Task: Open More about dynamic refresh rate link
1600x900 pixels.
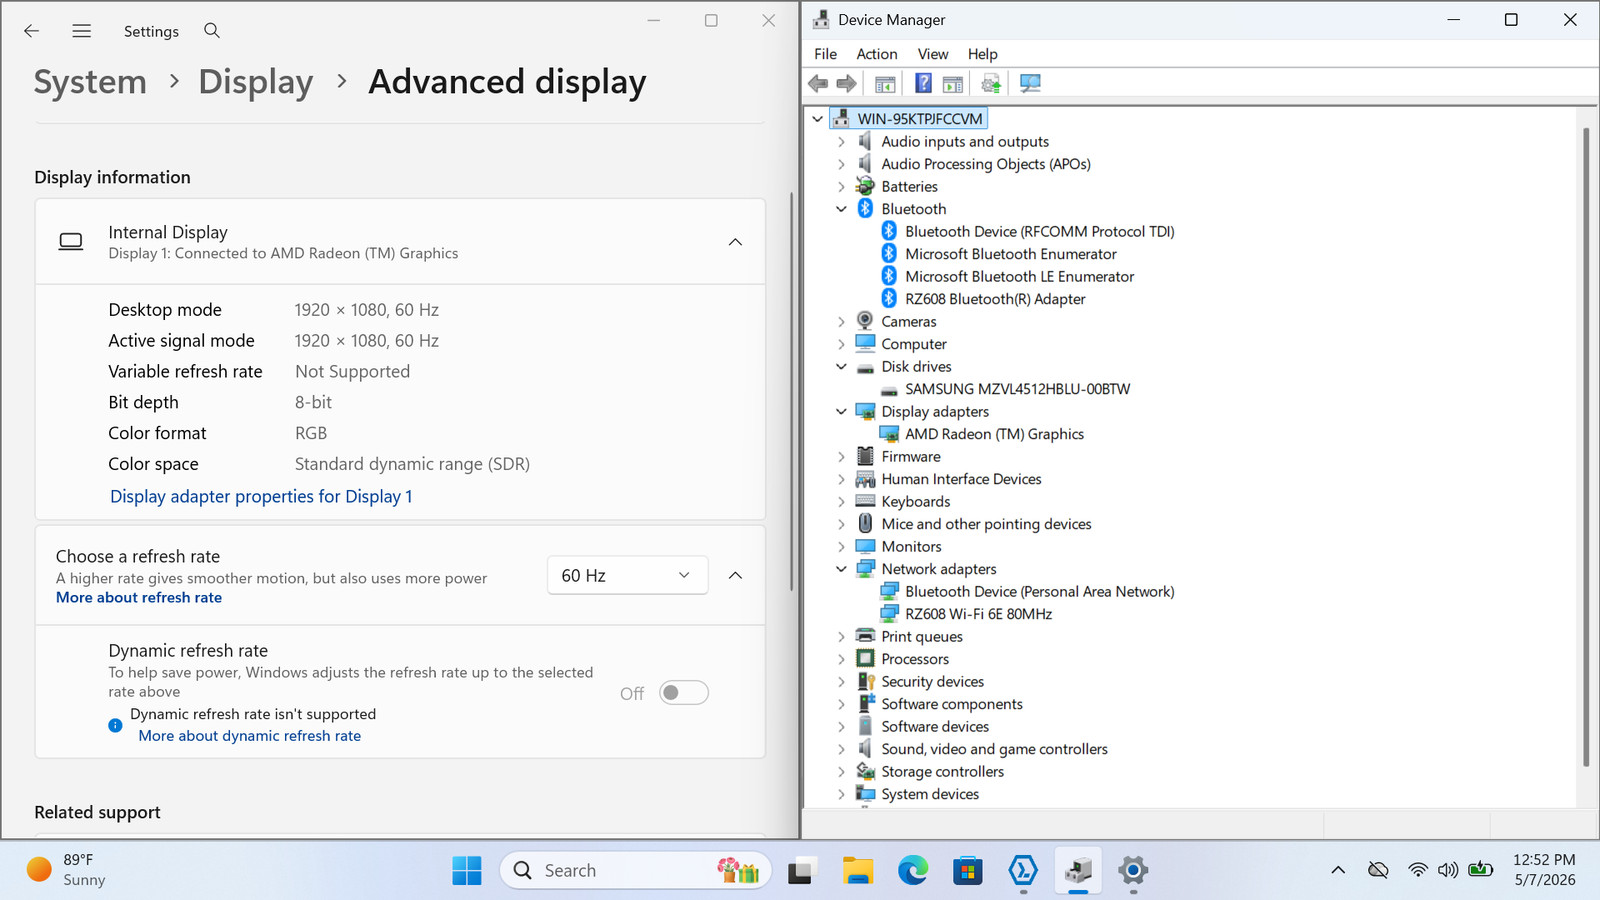Action: coord(250,736)
